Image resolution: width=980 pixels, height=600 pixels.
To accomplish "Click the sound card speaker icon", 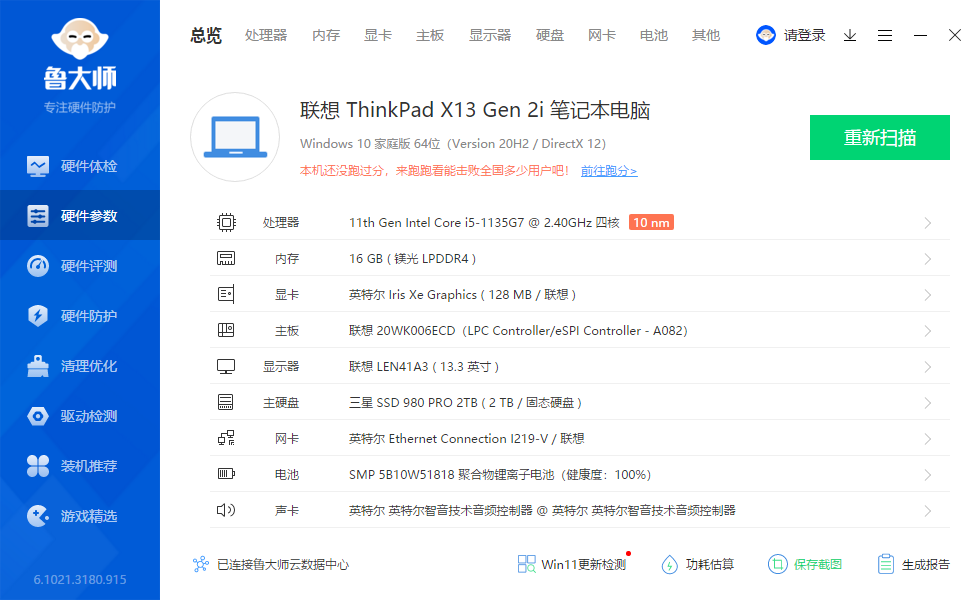I will point(226,510).
